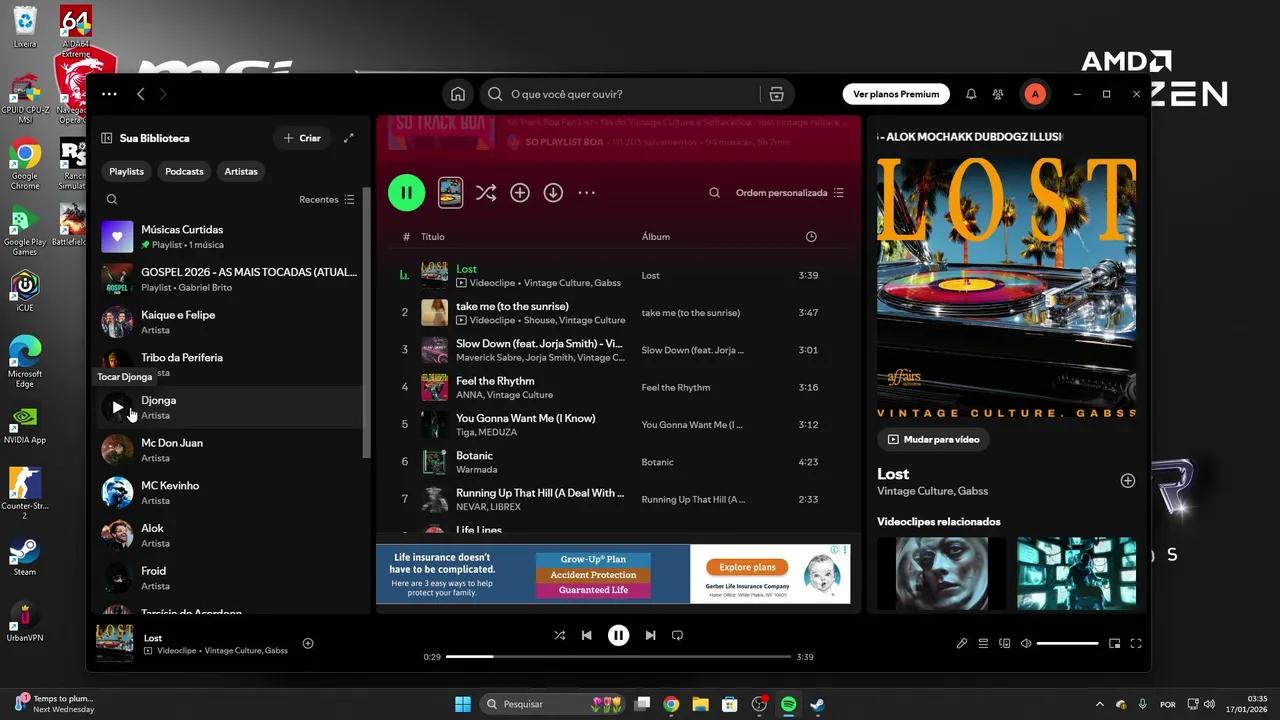Click the Browse icon in the search bar
Viewport: 1280px width, 720px height.
coord(776,94)
